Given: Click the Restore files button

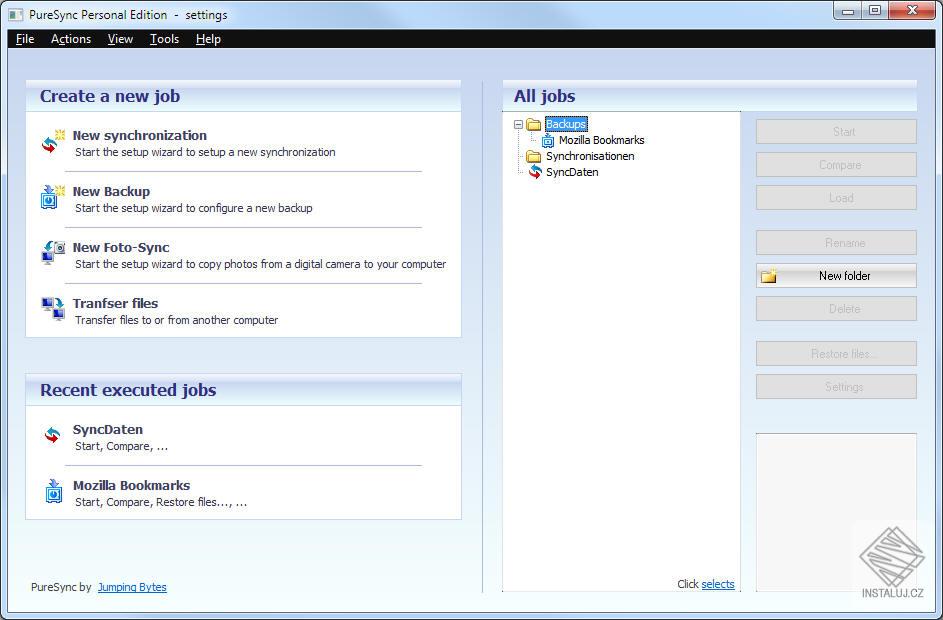Looking at the screenshot, I should click(x=836, y=354).
